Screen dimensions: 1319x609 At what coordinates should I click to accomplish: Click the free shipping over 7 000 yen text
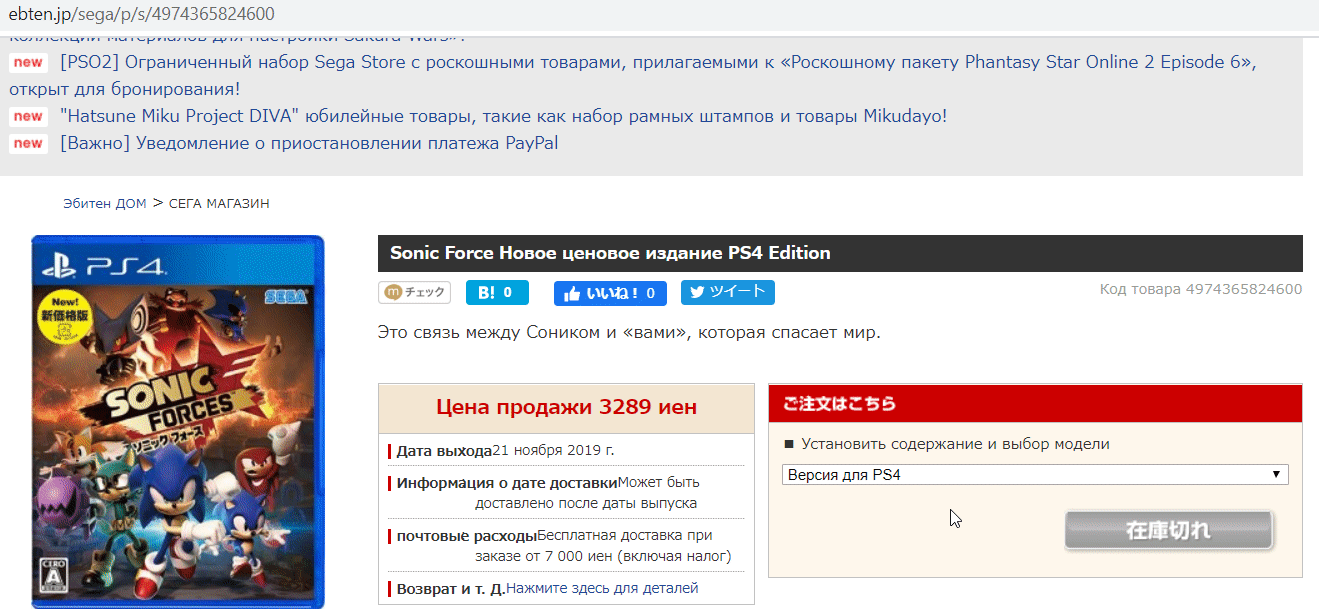click(603, 546)
